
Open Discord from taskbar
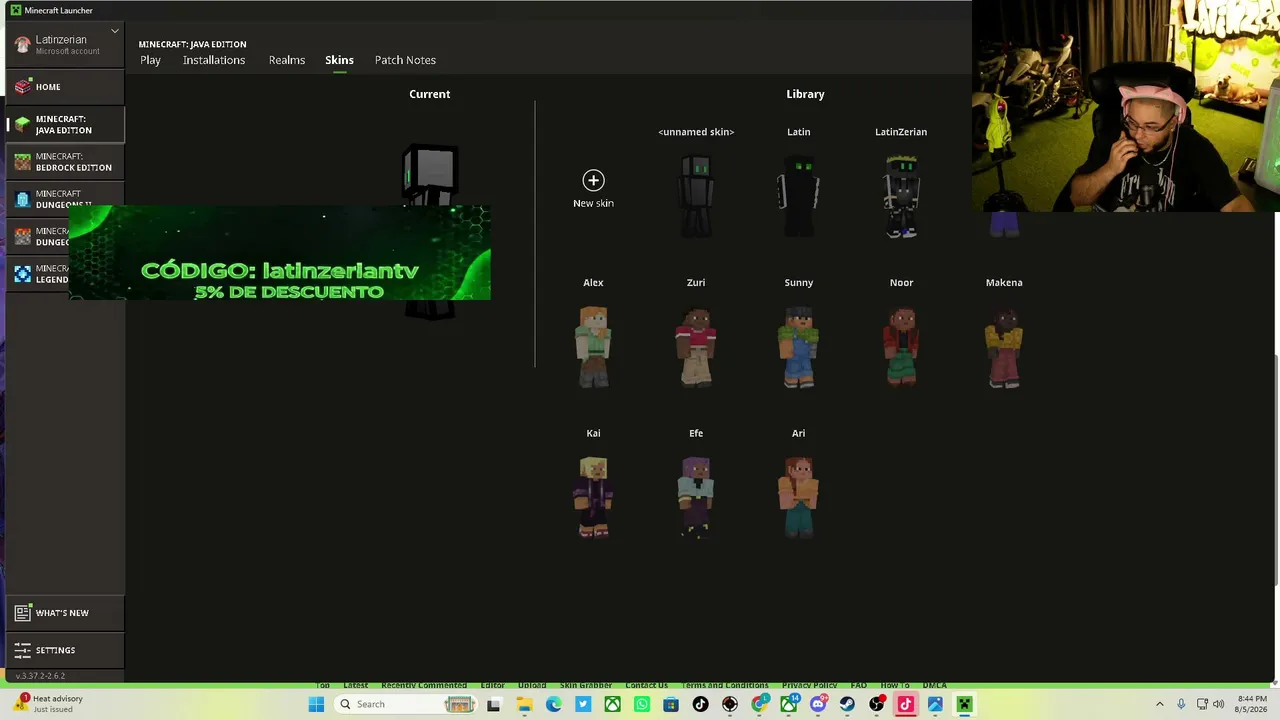click(818, 704)
